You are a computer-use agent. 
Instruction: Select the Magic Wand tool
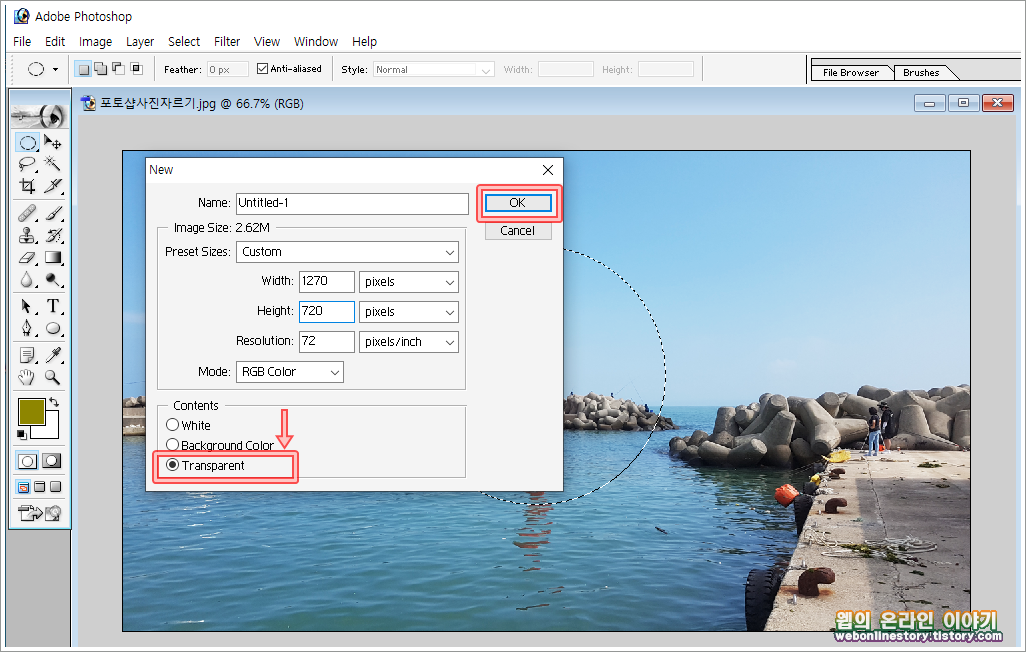click(53, 164)
